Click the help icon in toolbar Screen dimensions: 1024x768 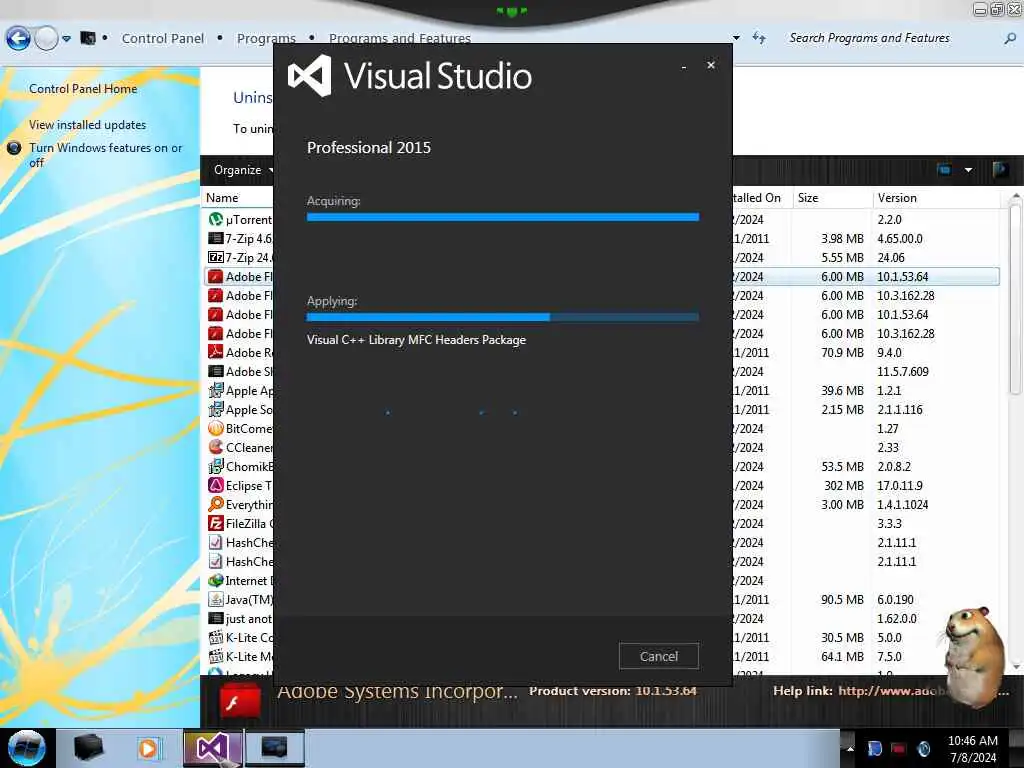click(x=1000, y=170)
